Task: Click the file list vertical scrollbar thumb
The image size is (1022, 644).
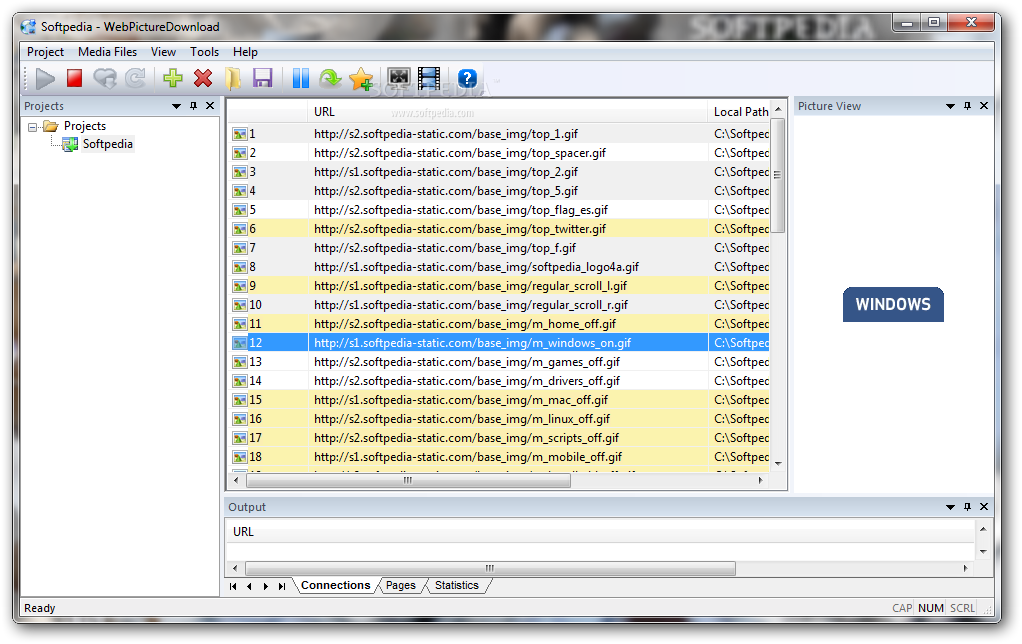Action: [778, 175]
